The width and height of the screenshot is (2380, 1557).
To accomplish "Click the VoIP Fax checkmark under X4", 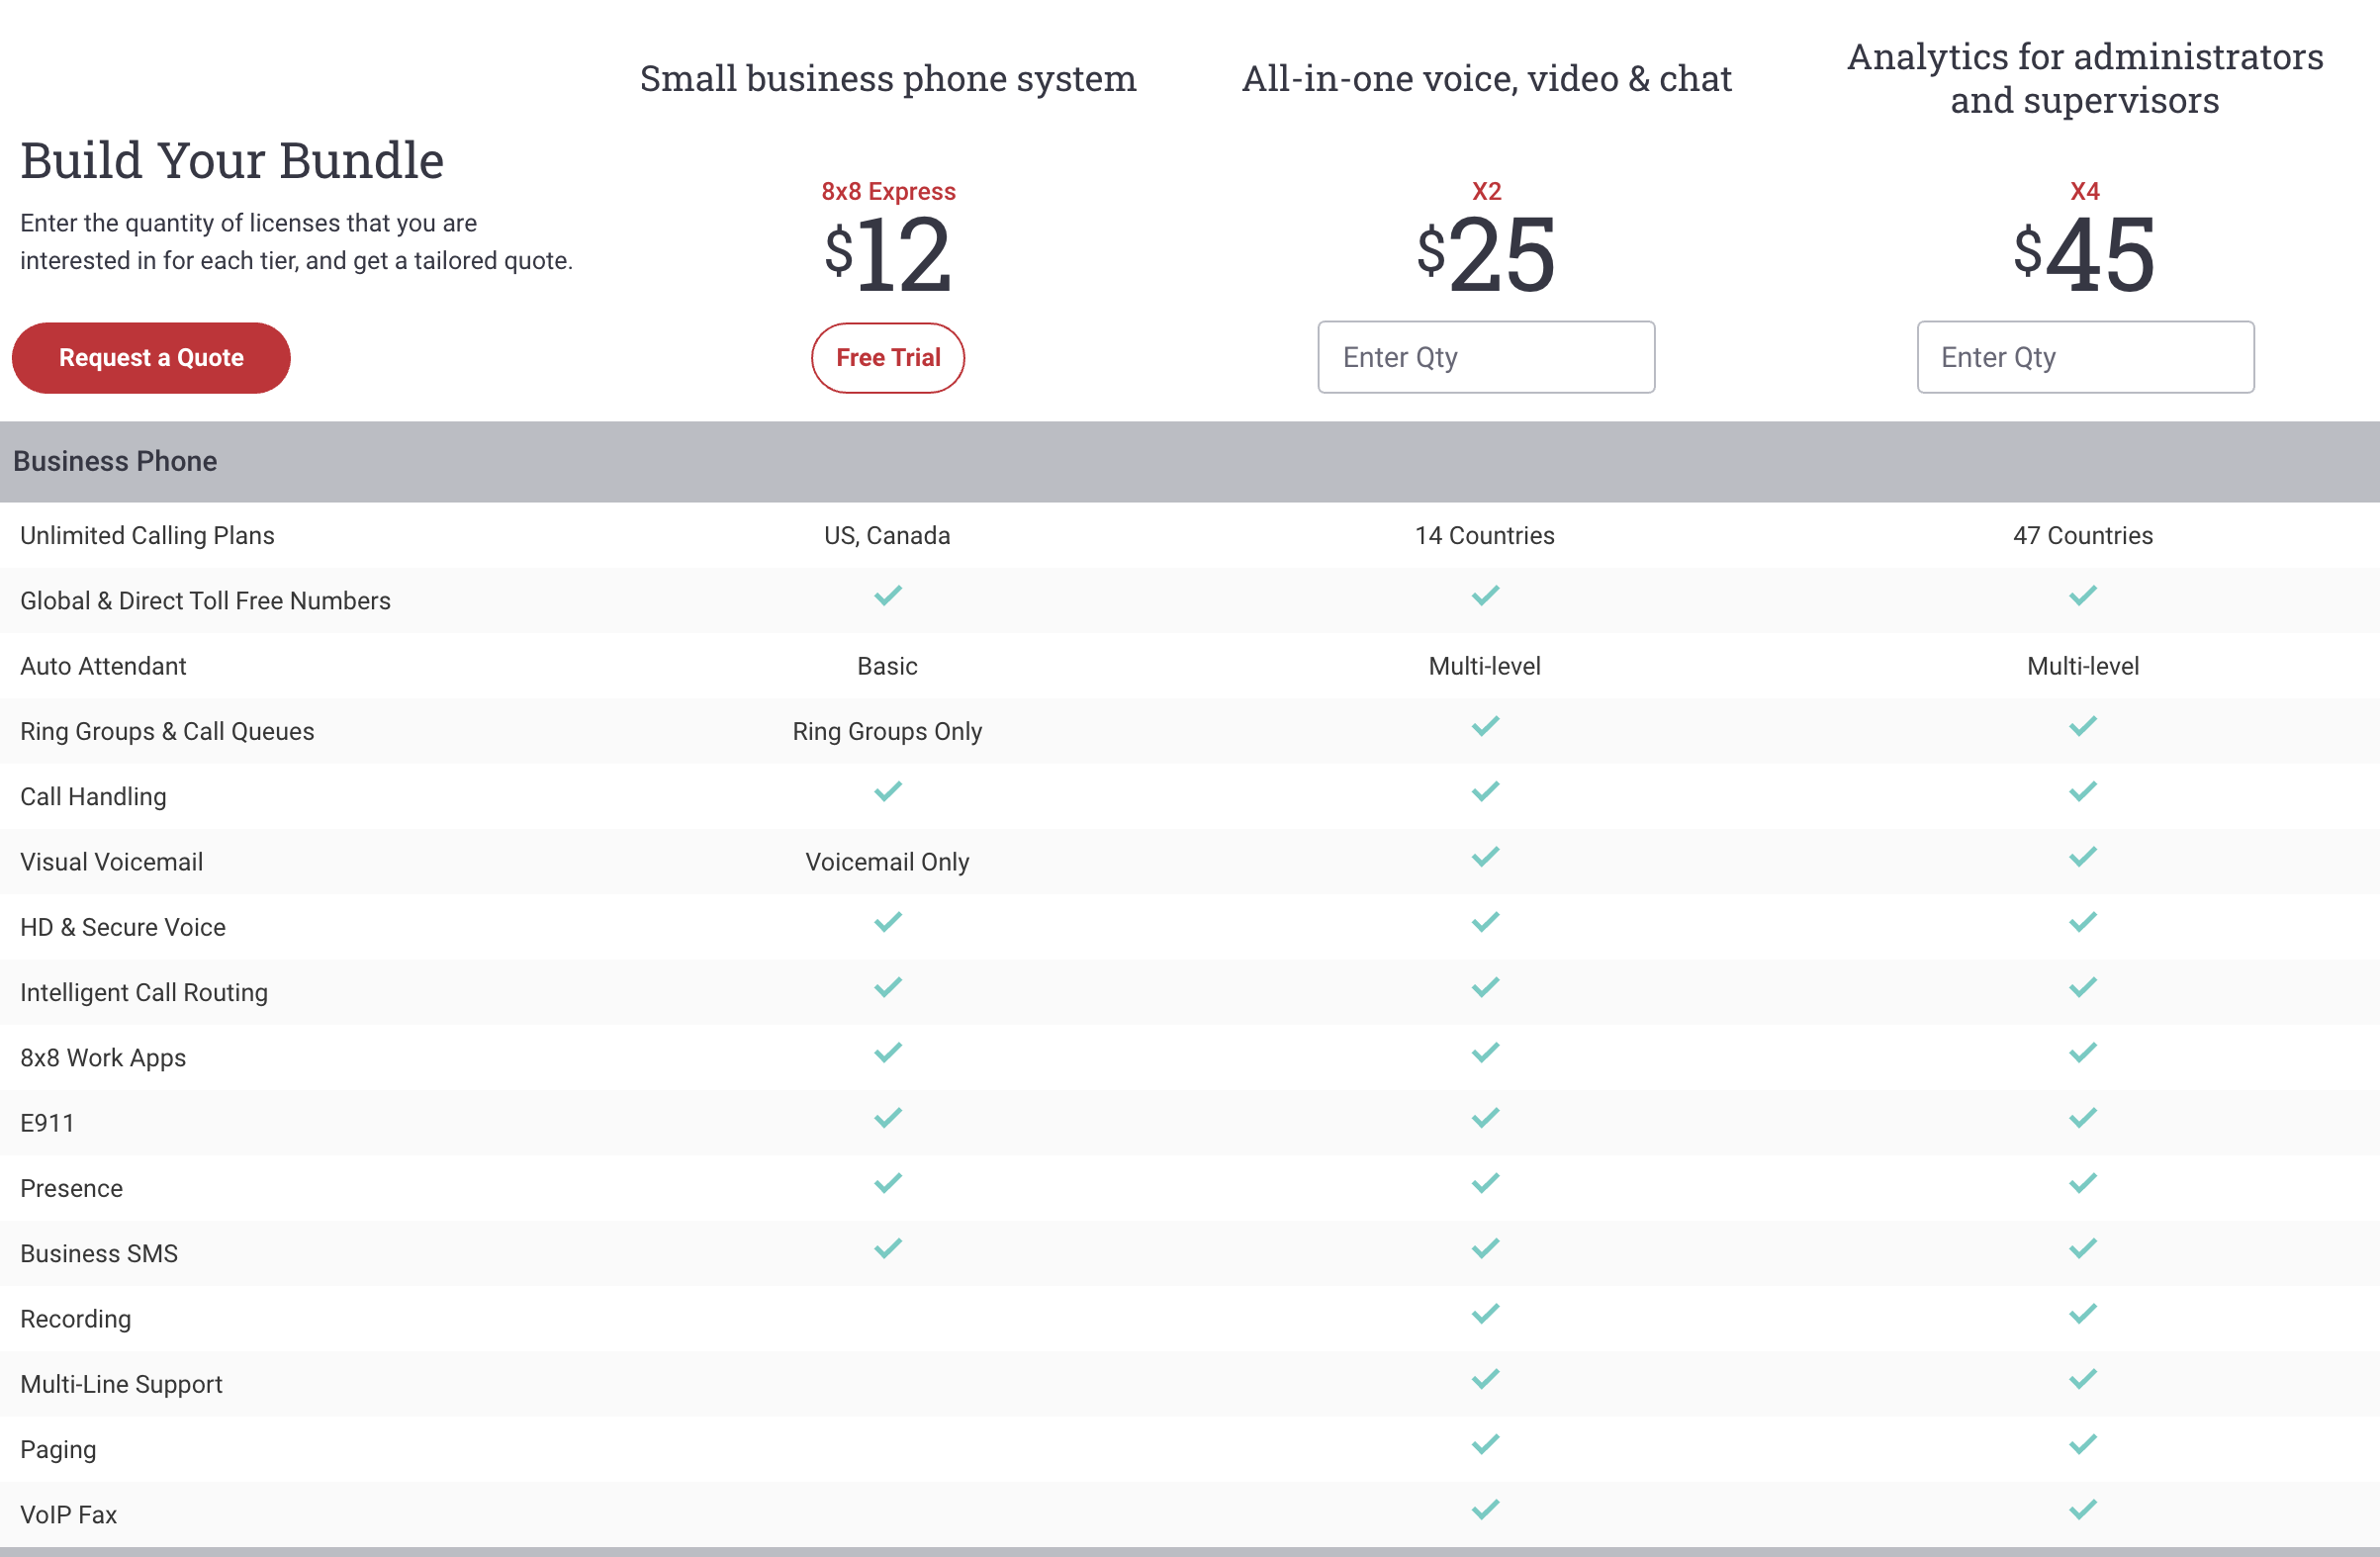I will pos(2083,1510).
